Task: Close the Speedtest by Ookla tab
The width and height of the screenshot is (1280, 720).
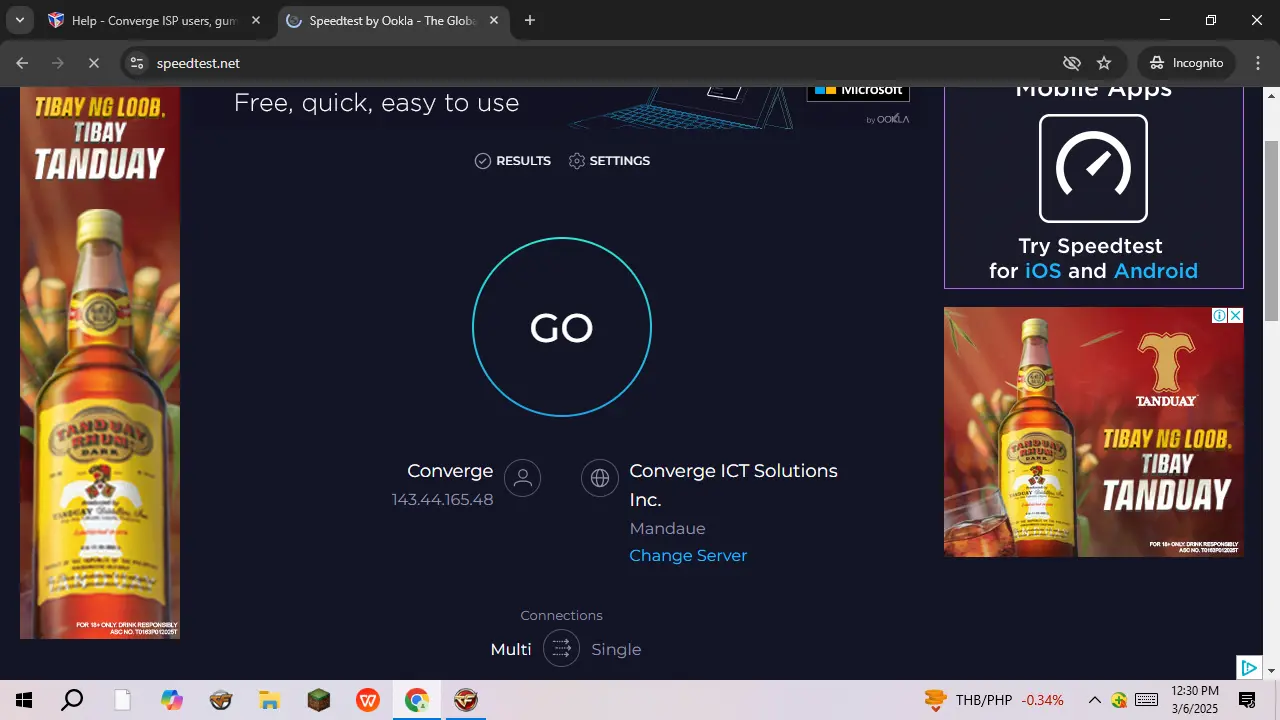Action: [493, 20]
